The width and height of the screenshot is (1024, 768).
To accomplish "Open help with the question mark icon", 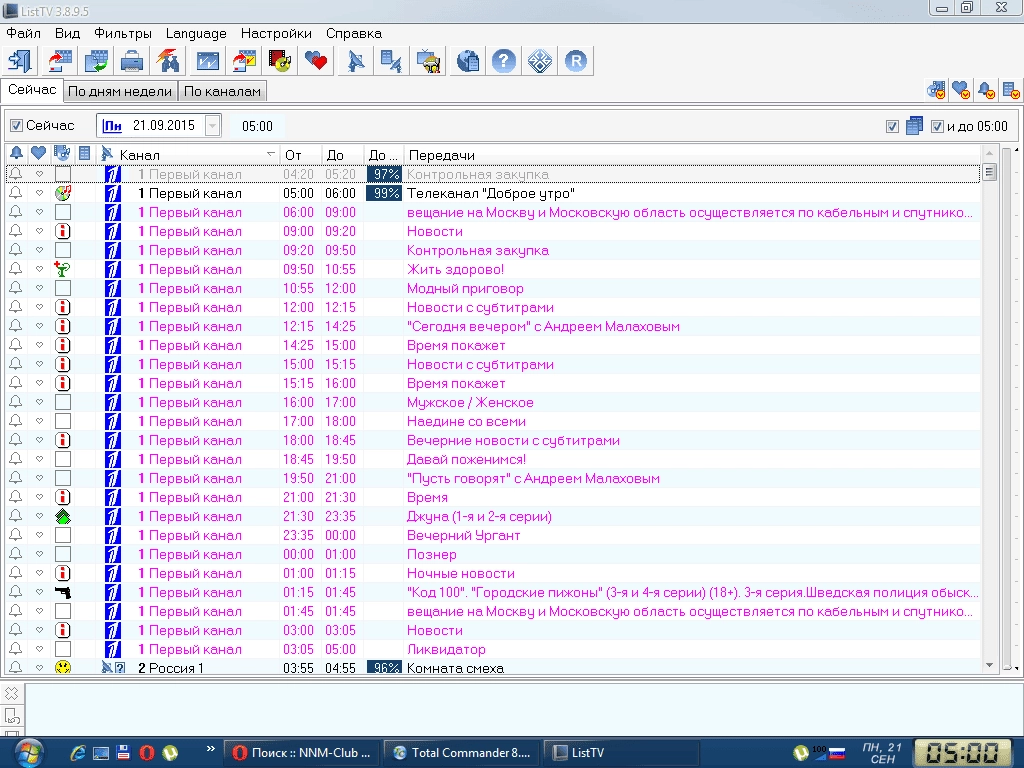I will coord(504,61).
